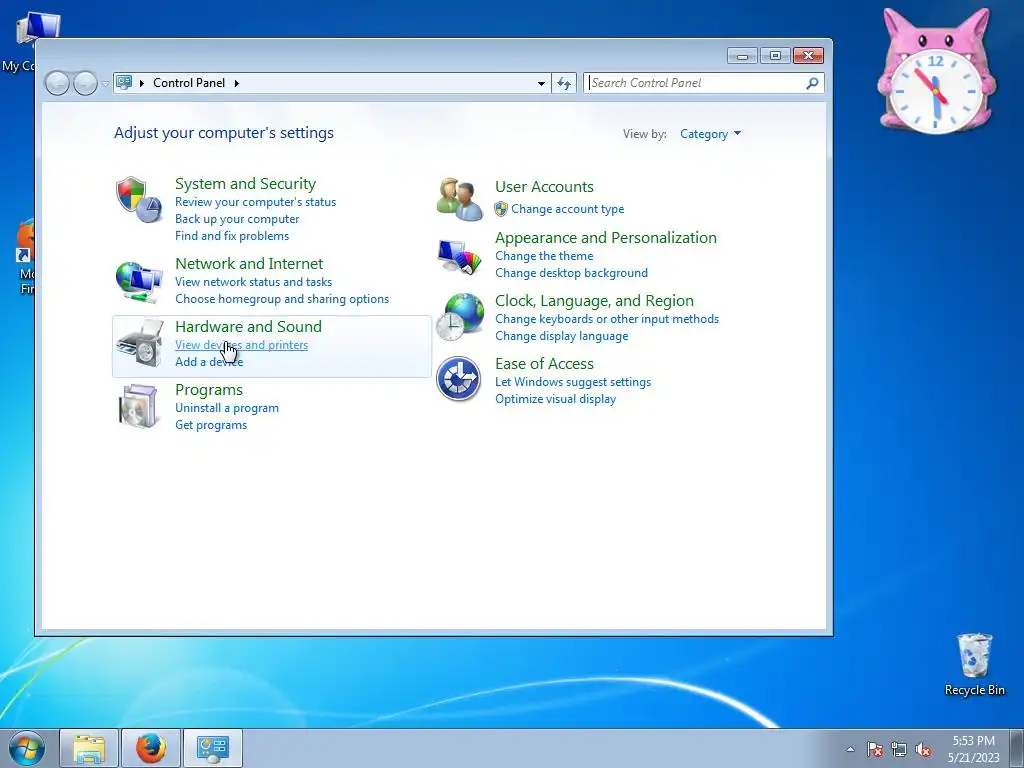Open the View by Category dropdown
1024x768 pixels.
point(710,134)
